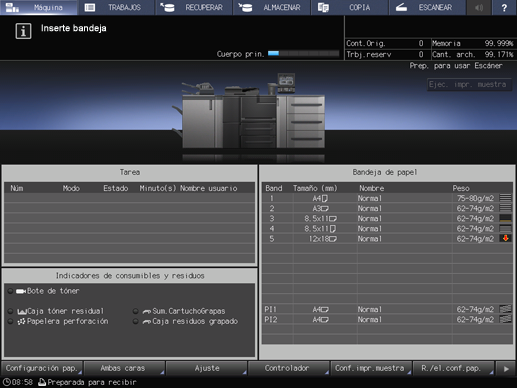The image size is (517, 388).
Task: Click the clock icon in status bar
Action: [x=6, y=382]
